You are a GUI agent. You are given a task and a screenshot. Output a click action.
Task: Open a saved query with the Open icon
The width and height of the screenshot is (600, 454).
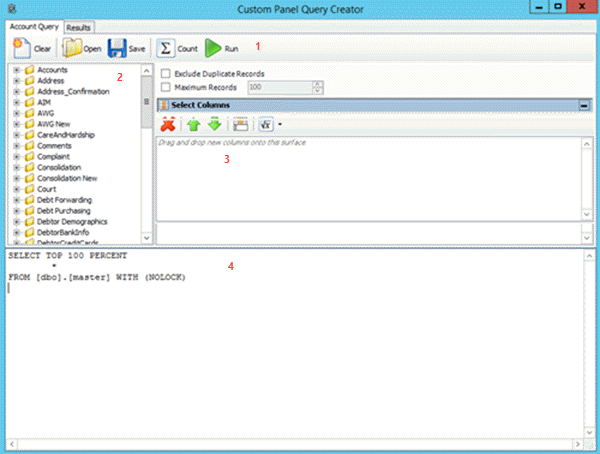click(73, 47)
